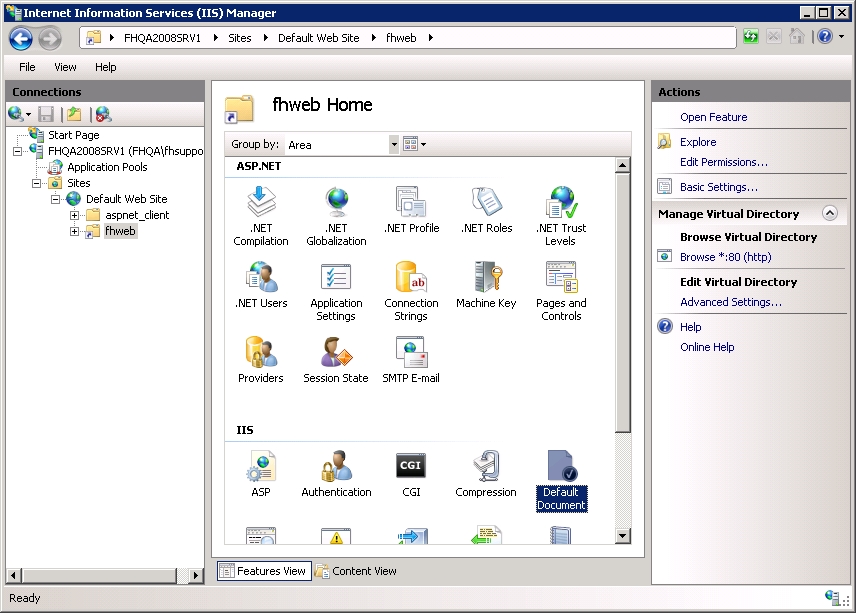Image resolution: width=856 pixels, height=613 pixels.
Task: Click the Create New Connection globe icon
Action: click(16, 114)
